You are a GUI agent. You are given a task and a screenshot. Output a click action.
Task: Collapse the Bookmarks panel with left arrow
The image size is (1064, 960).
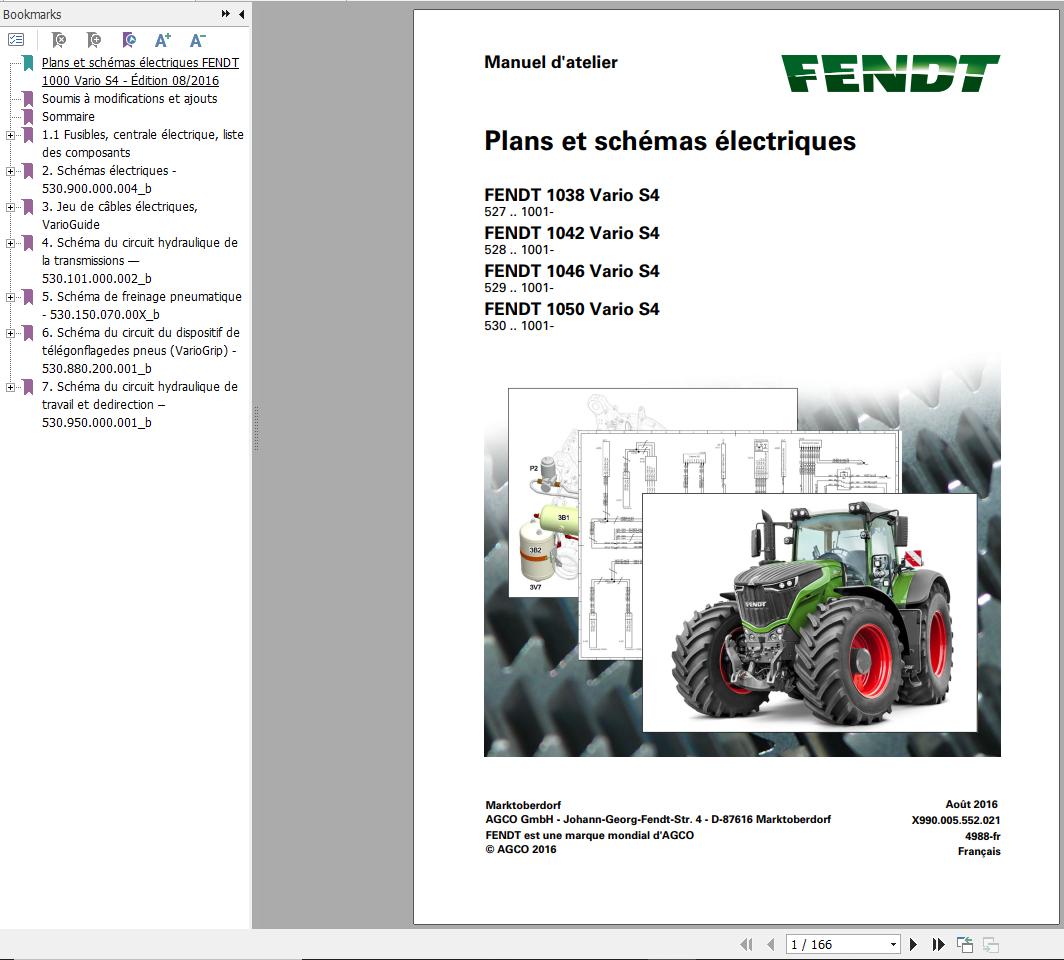click(242, 14)
